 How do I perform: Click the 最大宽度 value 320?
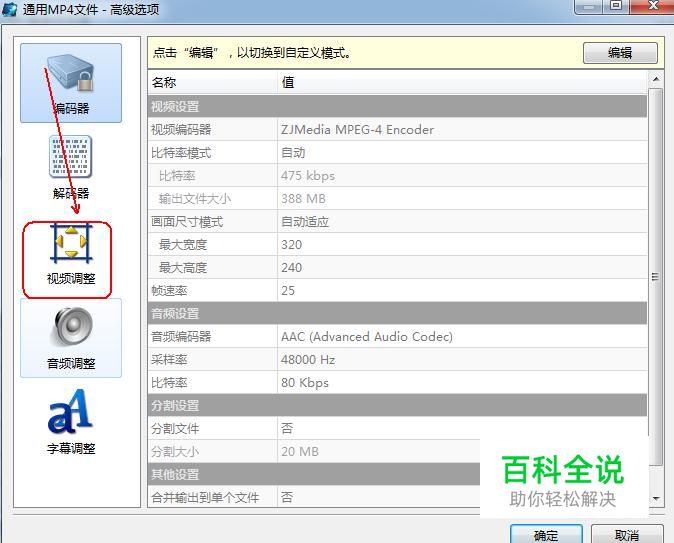coord(291,245)
